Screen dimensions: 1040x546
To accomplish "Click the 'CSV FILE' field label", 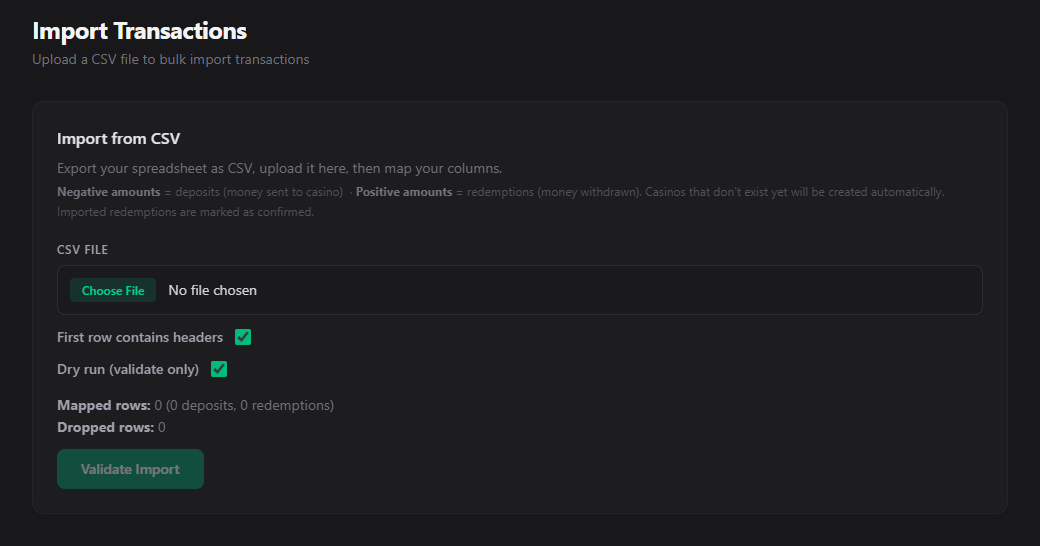I will (82, 249).
